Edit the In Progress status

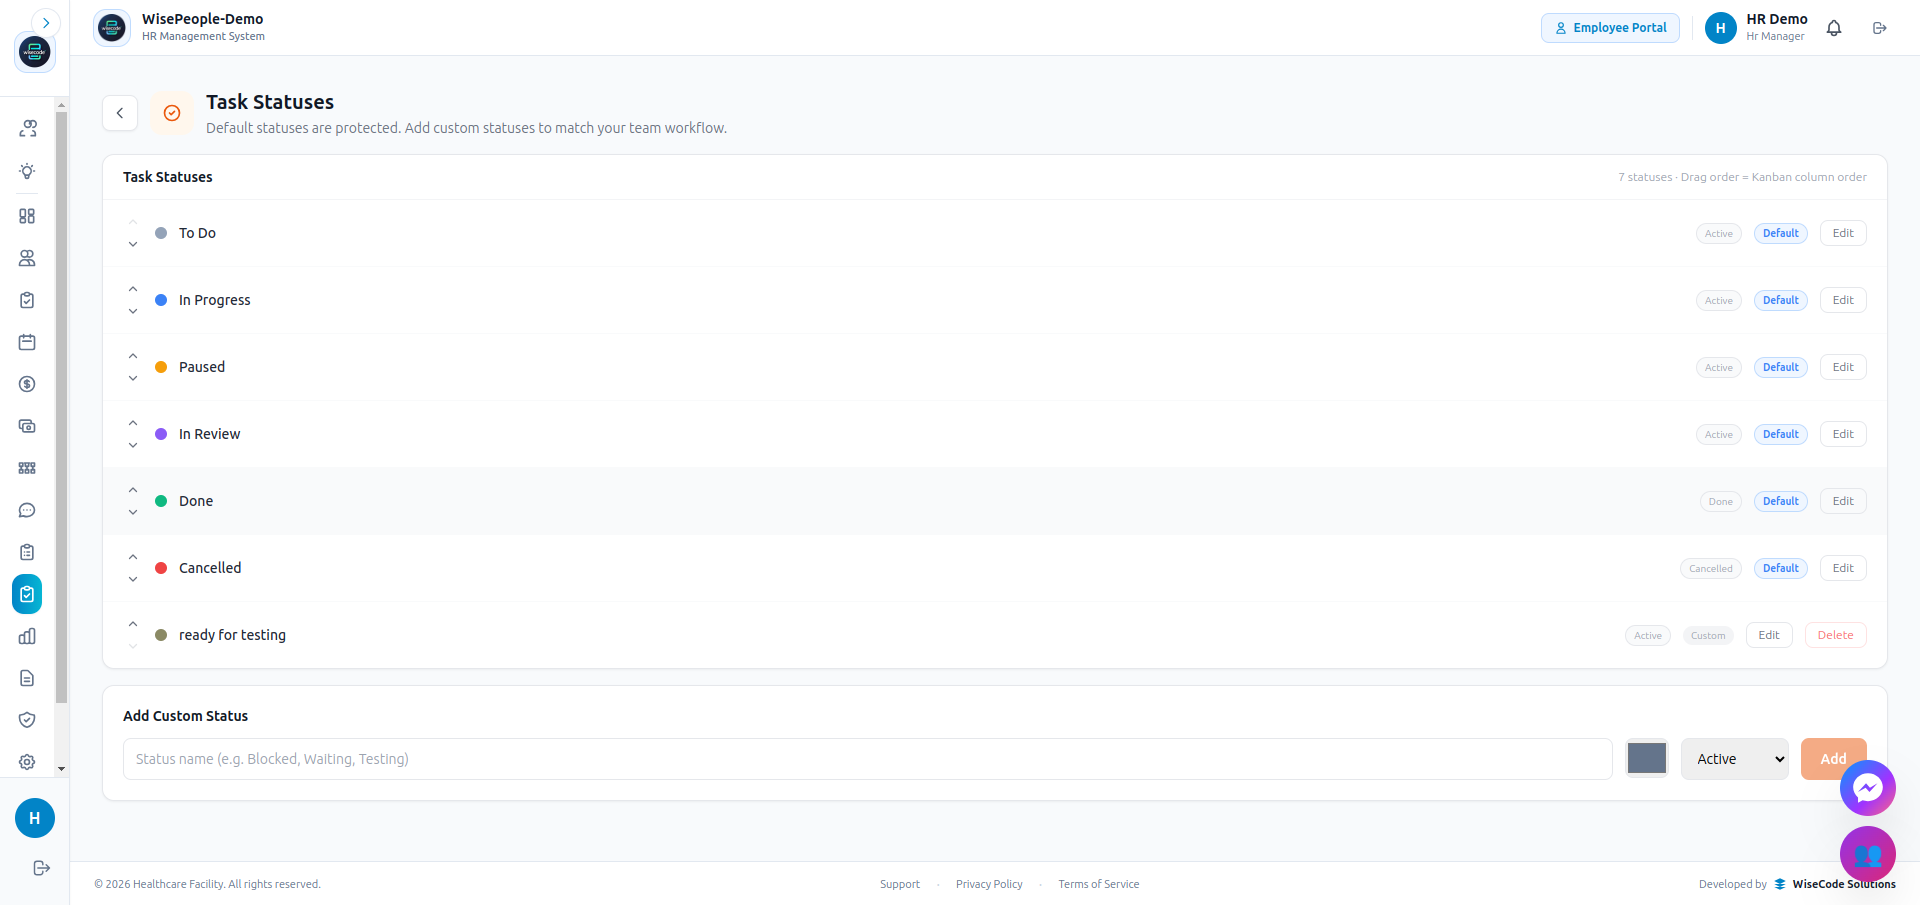[1843, 300]
